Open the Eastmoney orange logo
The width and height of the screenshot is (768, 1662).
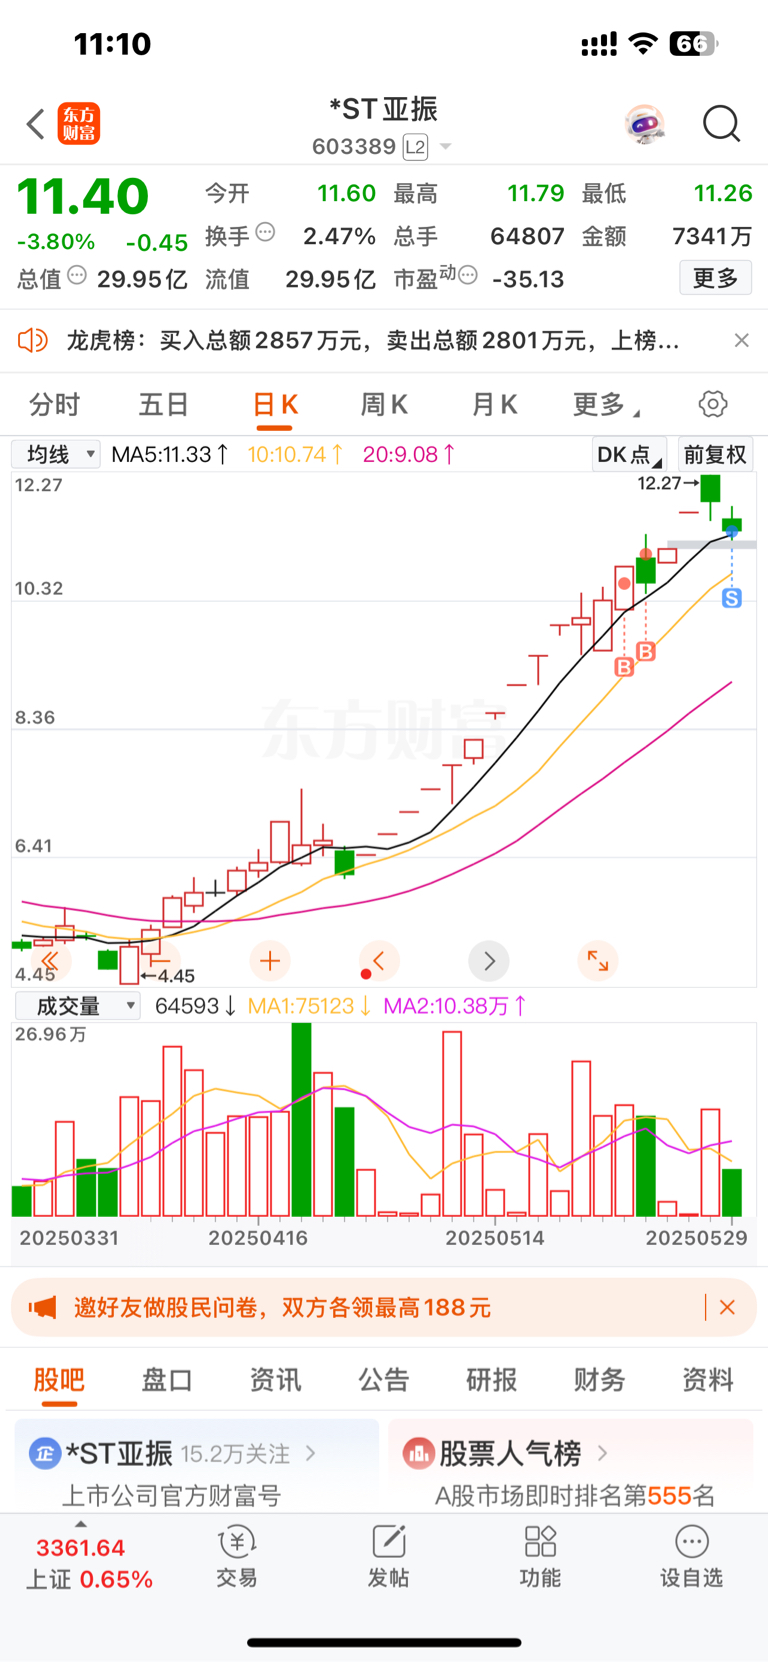[x=79, y=124]
